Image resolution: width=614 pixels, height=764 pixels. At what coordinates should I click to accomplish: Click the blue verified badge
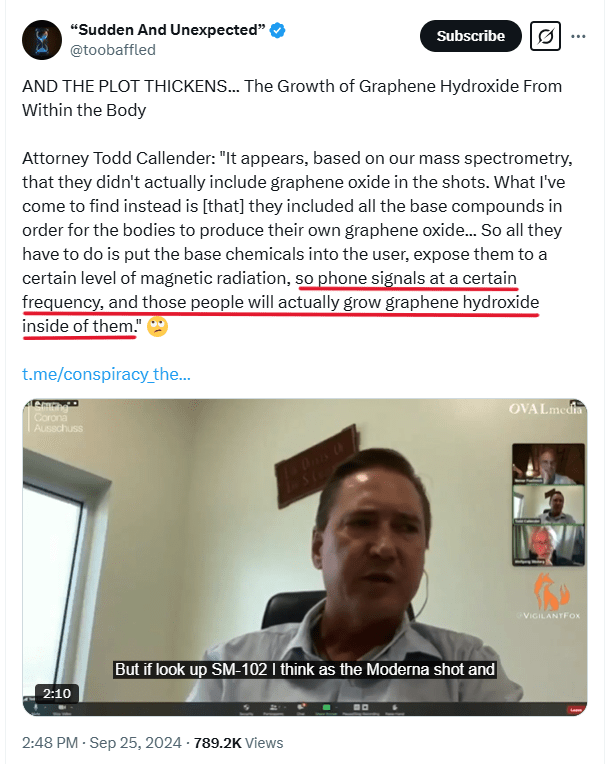(x=278, y=30)
